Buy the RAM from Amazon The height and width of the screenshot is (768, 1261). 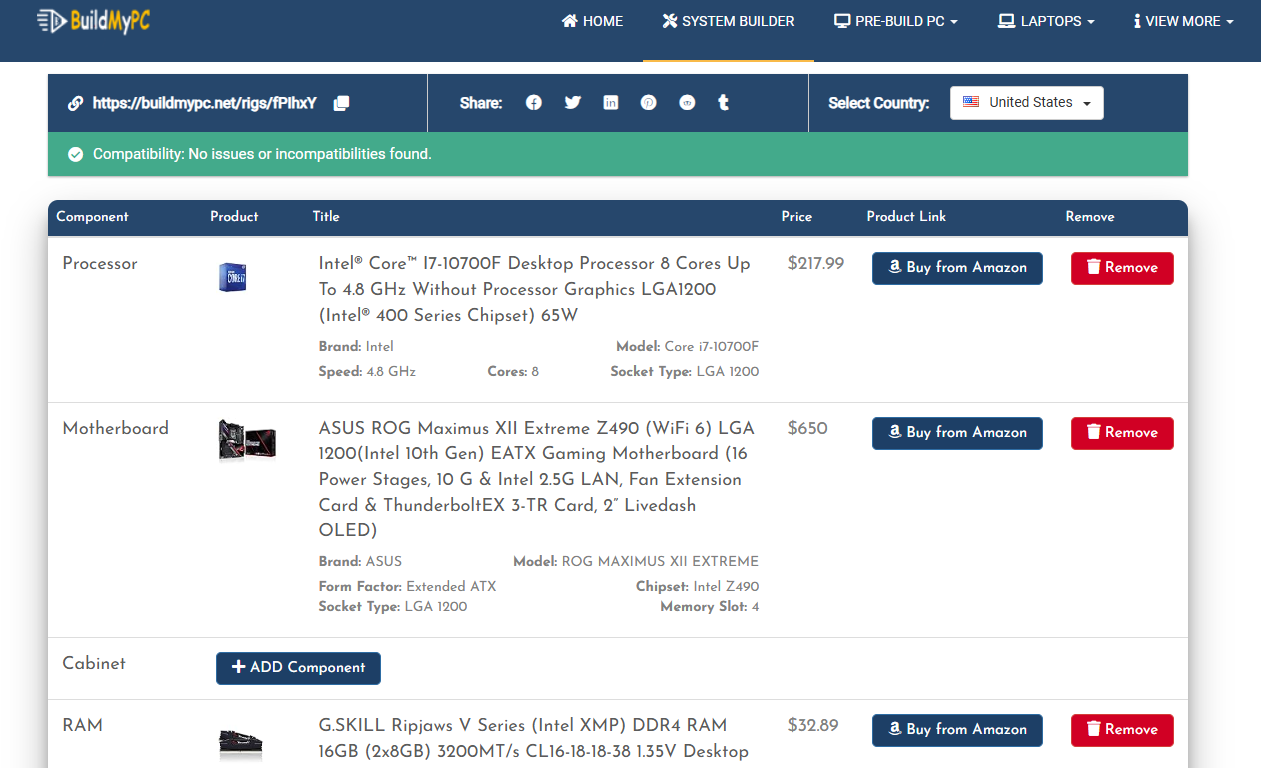pyautogui.click(x=957, y=730)
